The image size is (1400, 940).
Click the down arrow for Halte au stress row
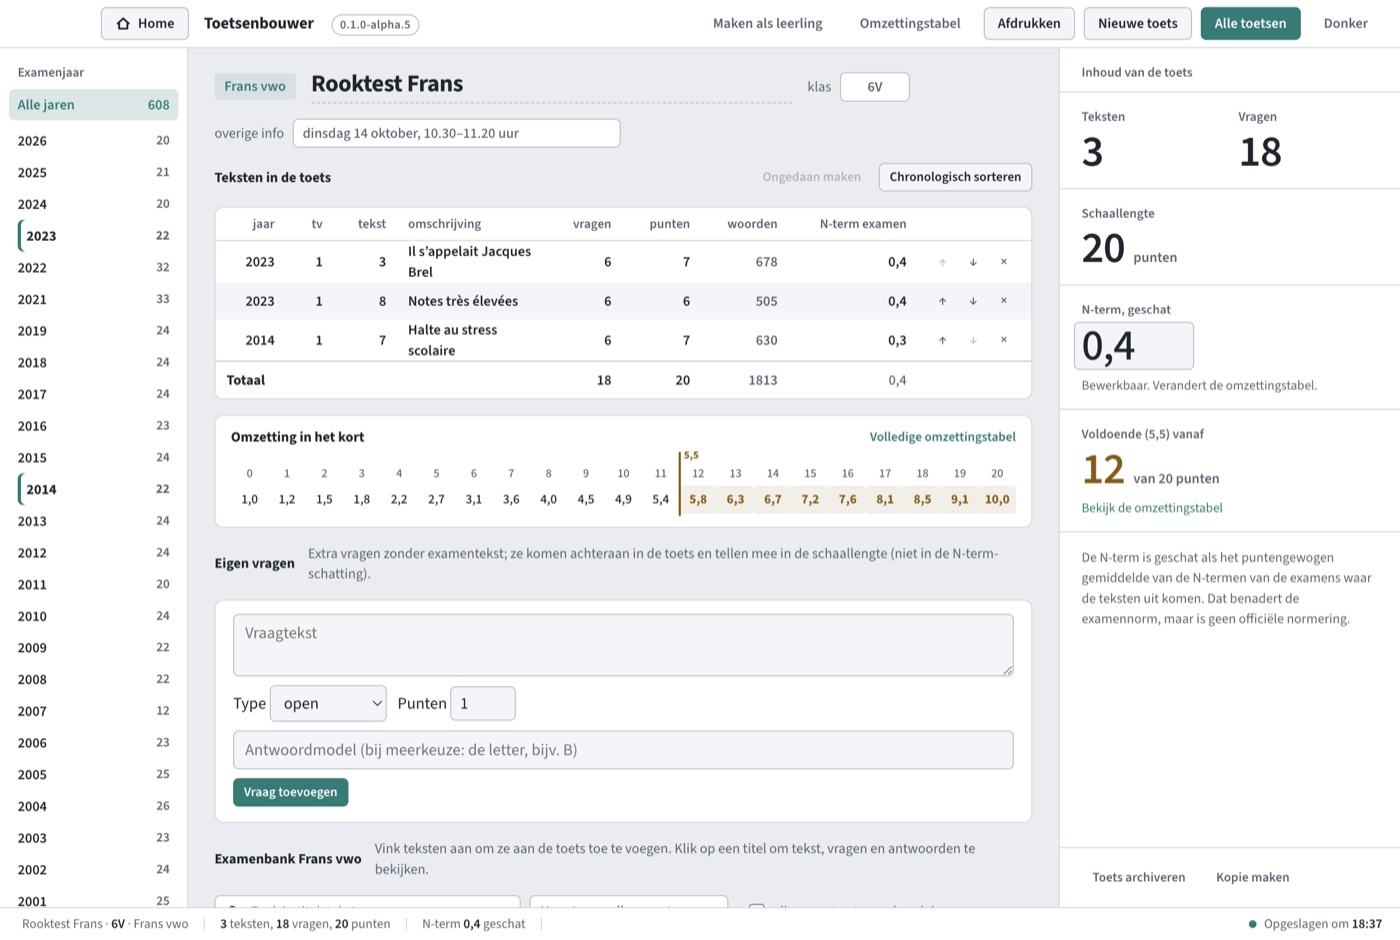973,340
